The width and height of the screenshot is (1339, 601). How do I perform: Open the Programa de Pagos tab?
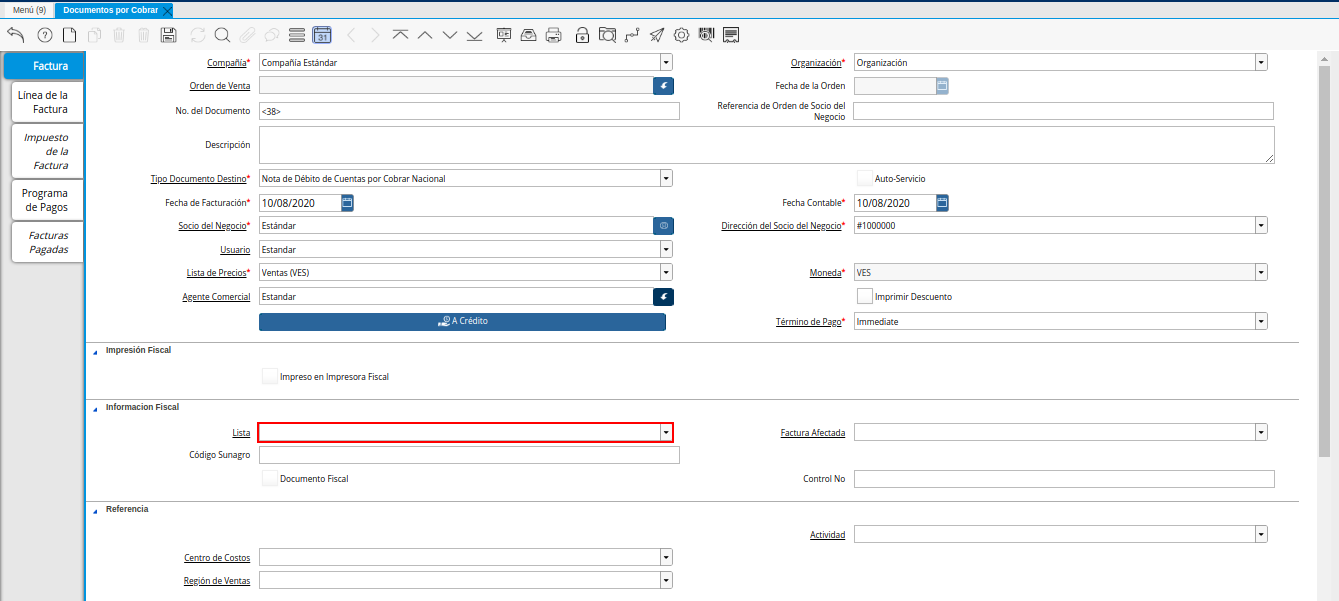click(x=45, y=200)
